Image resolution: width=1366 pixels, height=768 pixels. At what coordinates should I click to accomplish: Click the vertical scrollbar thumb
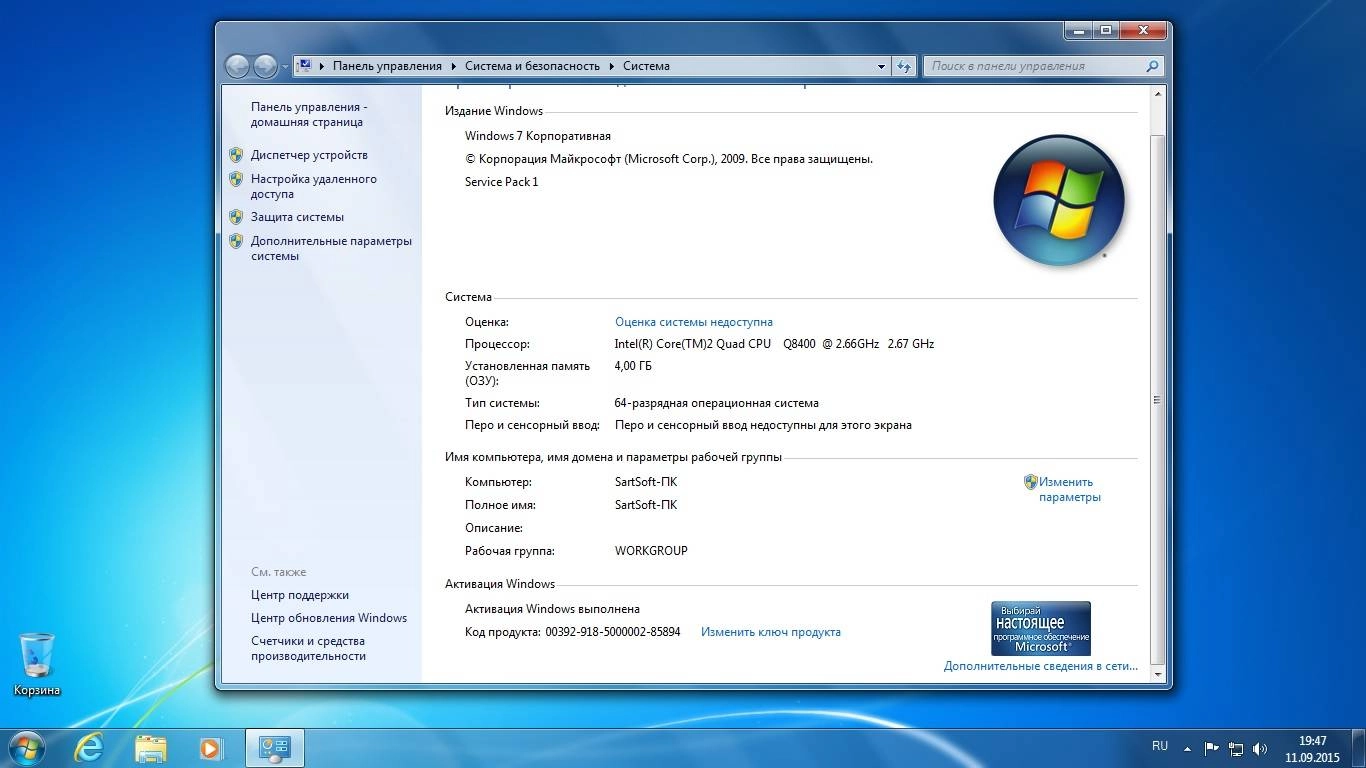(1158, 399)
